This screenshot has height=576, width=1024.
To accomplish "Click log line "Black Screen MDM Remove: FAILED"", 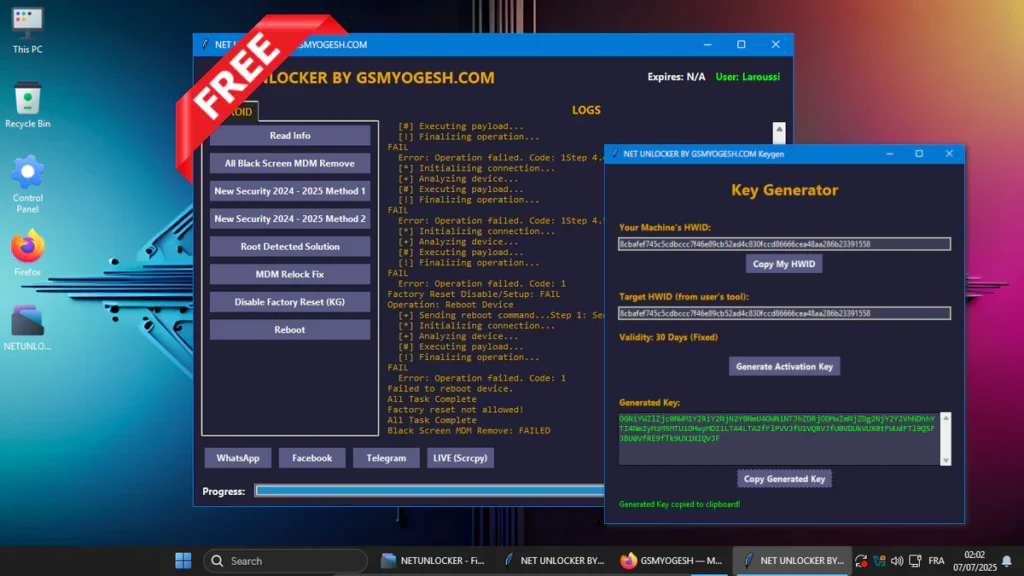I will (469, 430).
